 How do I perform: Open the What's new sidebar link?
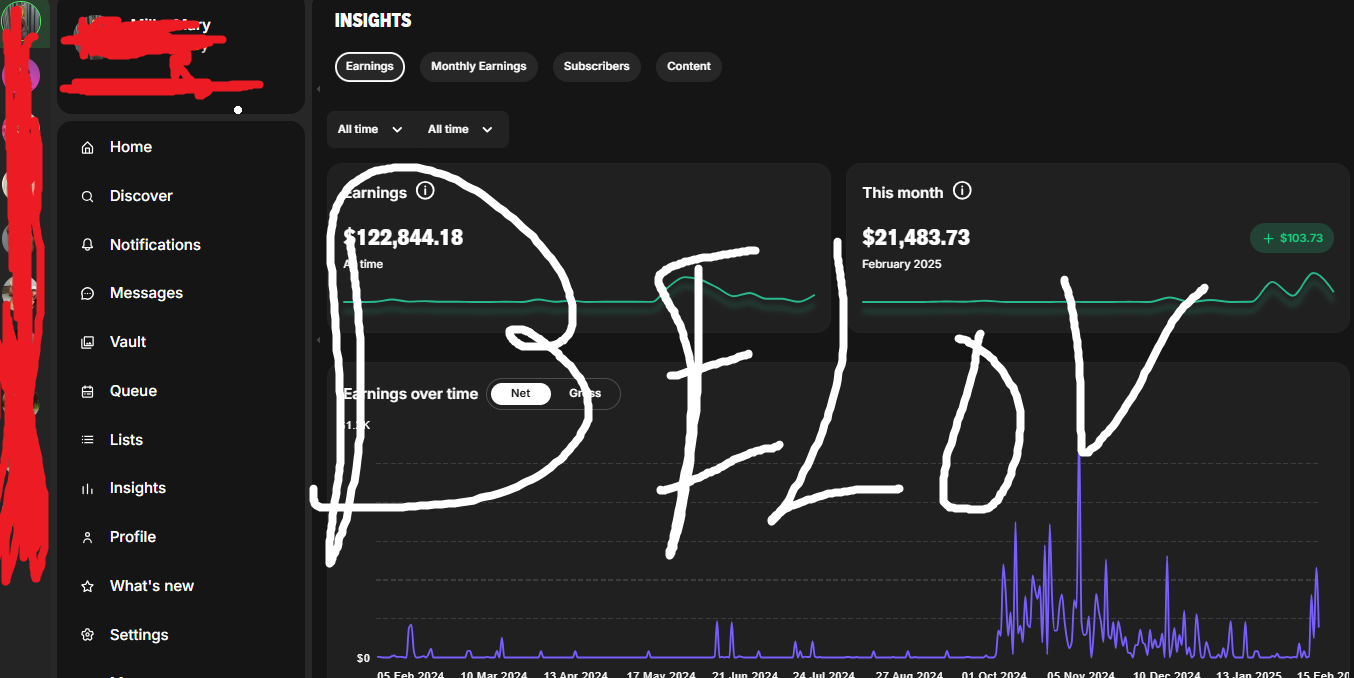[151, 586]
